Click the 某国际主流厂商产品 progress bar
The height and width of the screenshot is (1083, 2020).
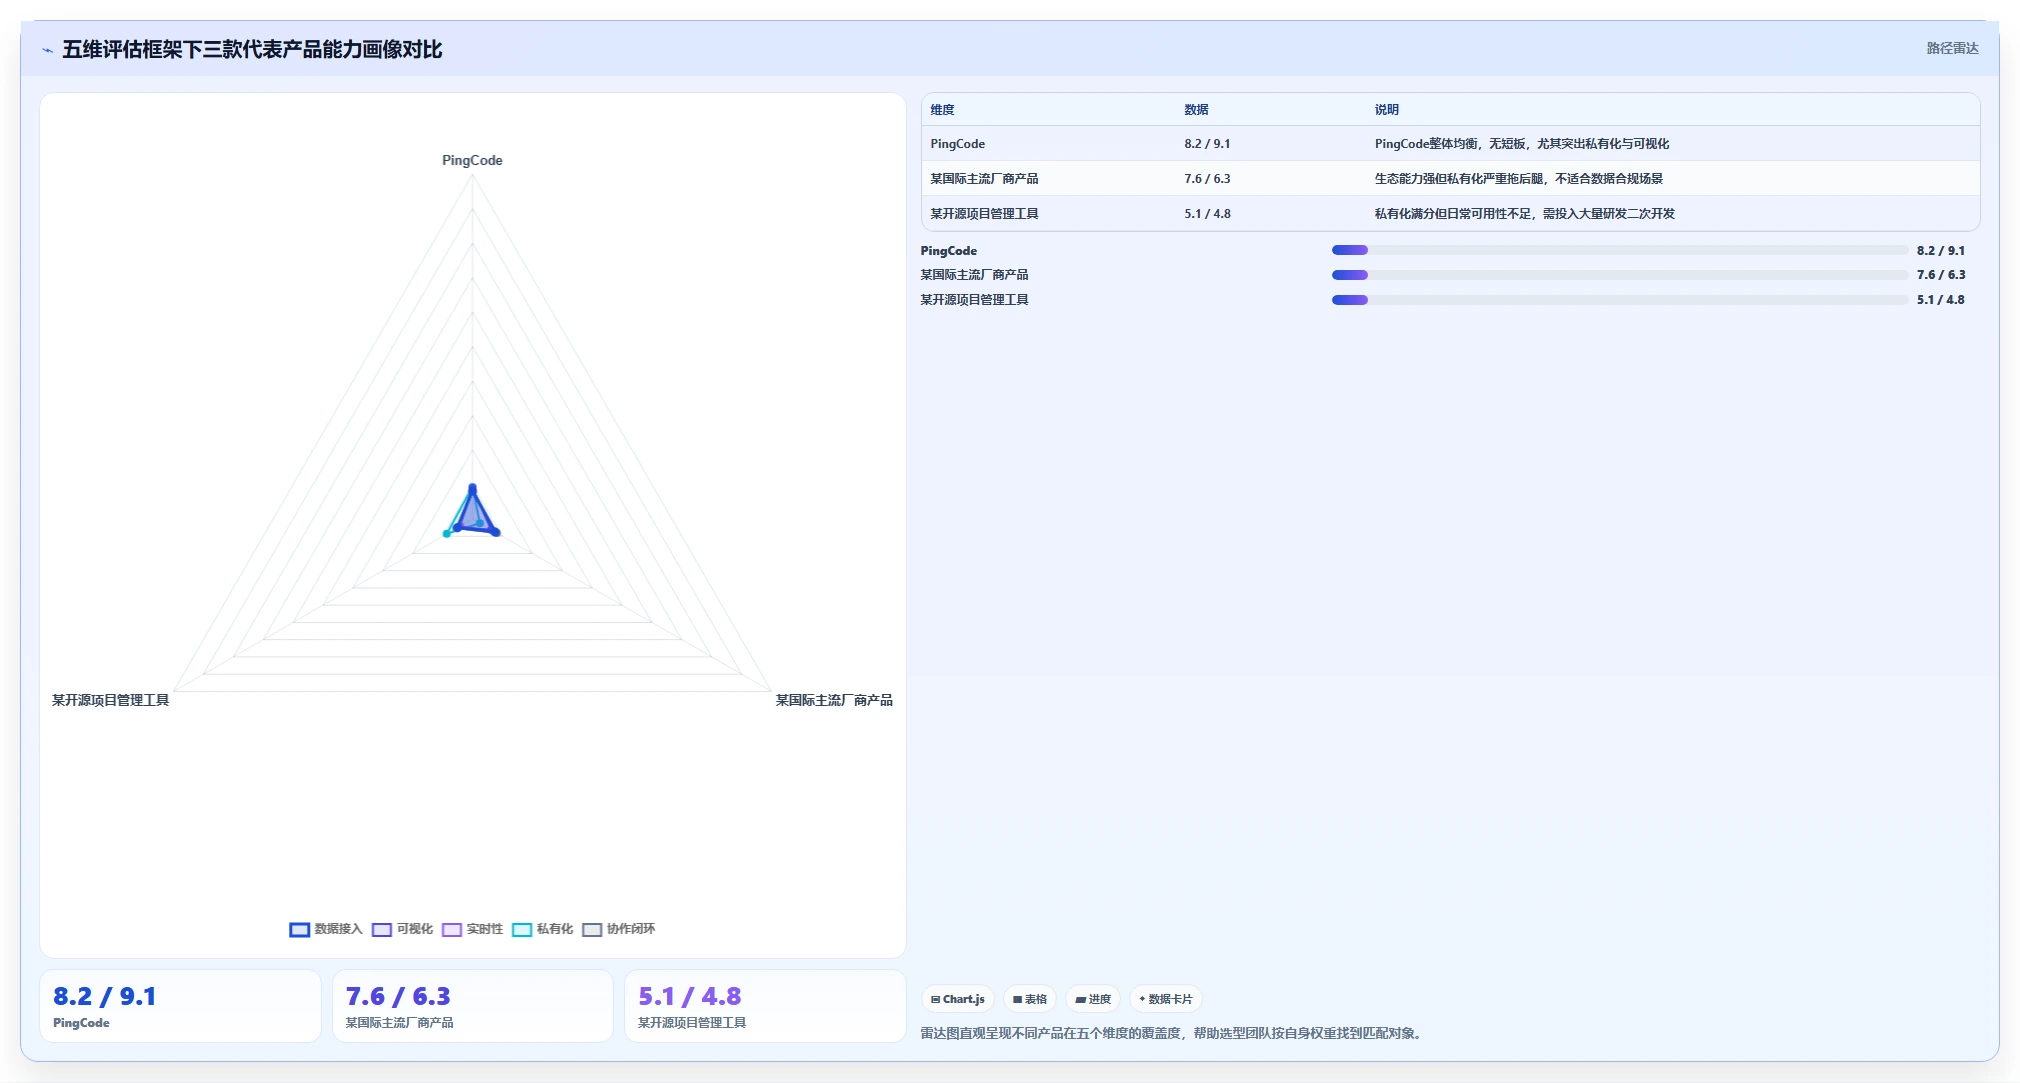tap(1620, 275)
